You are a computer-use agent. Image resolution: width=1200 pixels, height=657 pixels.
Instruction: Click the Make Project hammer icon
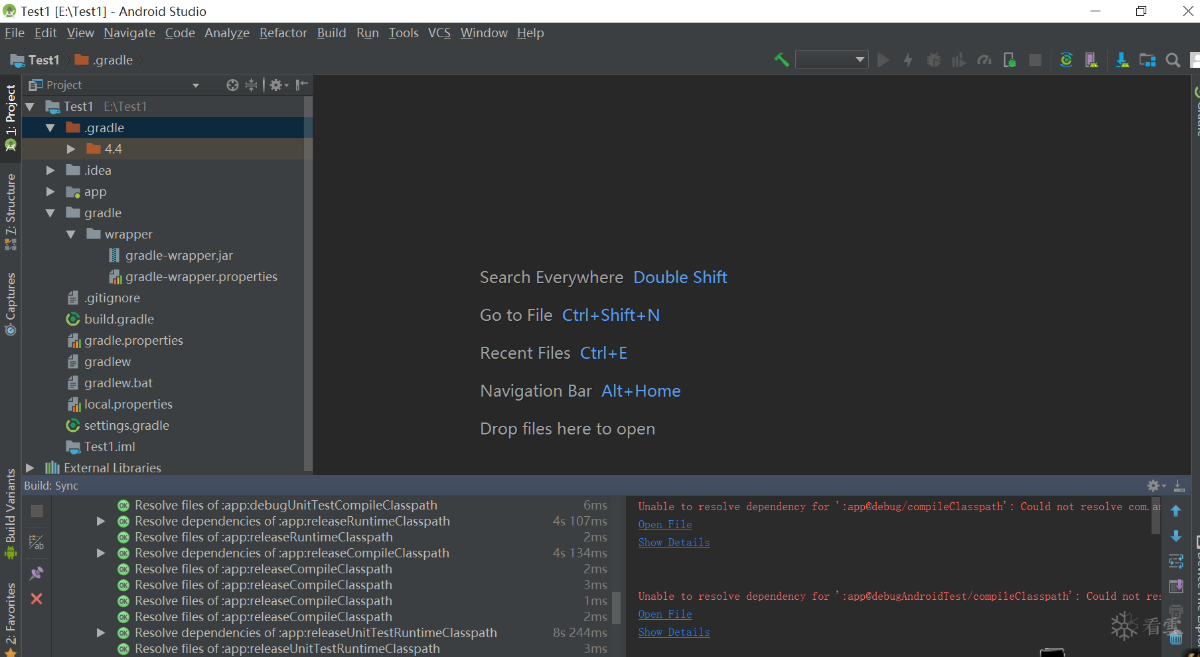tap(782, 60)
